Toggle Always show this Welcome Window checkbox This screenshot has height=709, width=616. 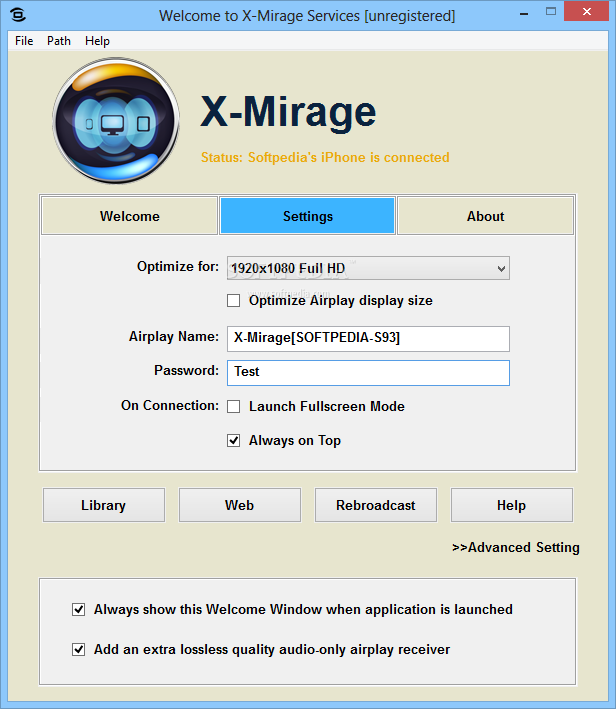click(79, 610)
